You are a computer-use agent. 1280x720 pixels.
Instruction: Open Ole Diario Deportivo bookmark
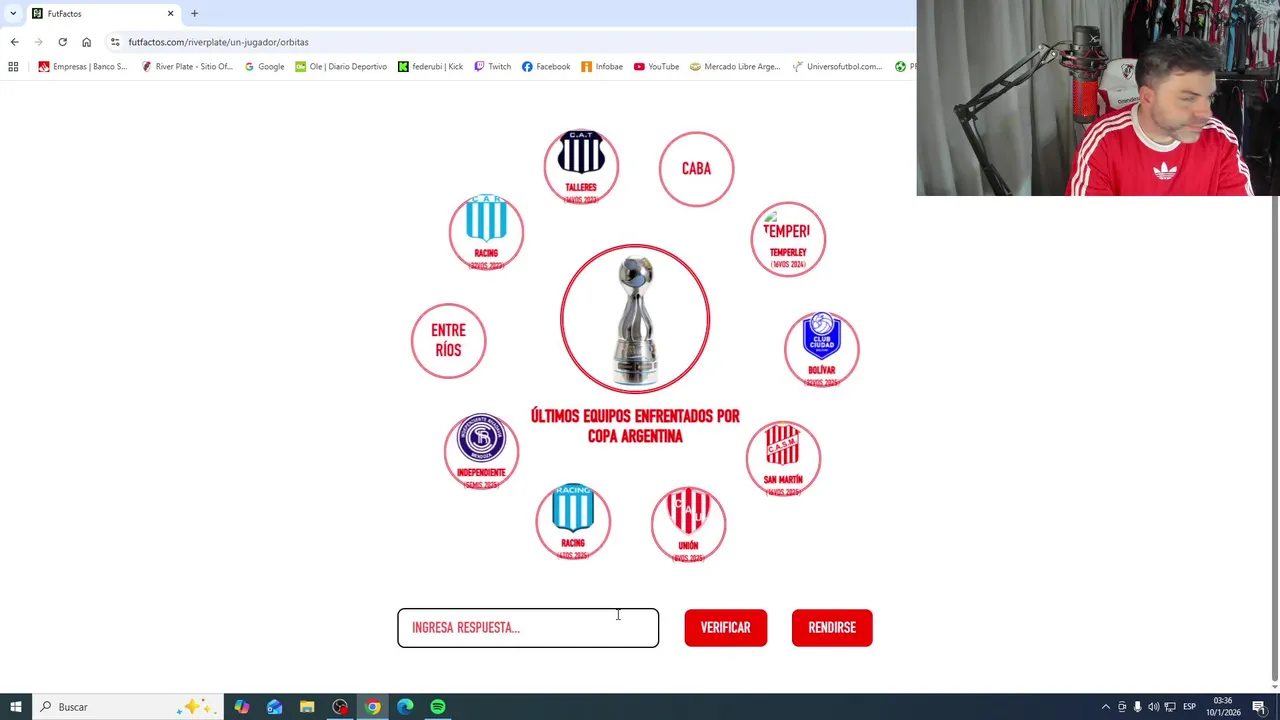(341, 67)
